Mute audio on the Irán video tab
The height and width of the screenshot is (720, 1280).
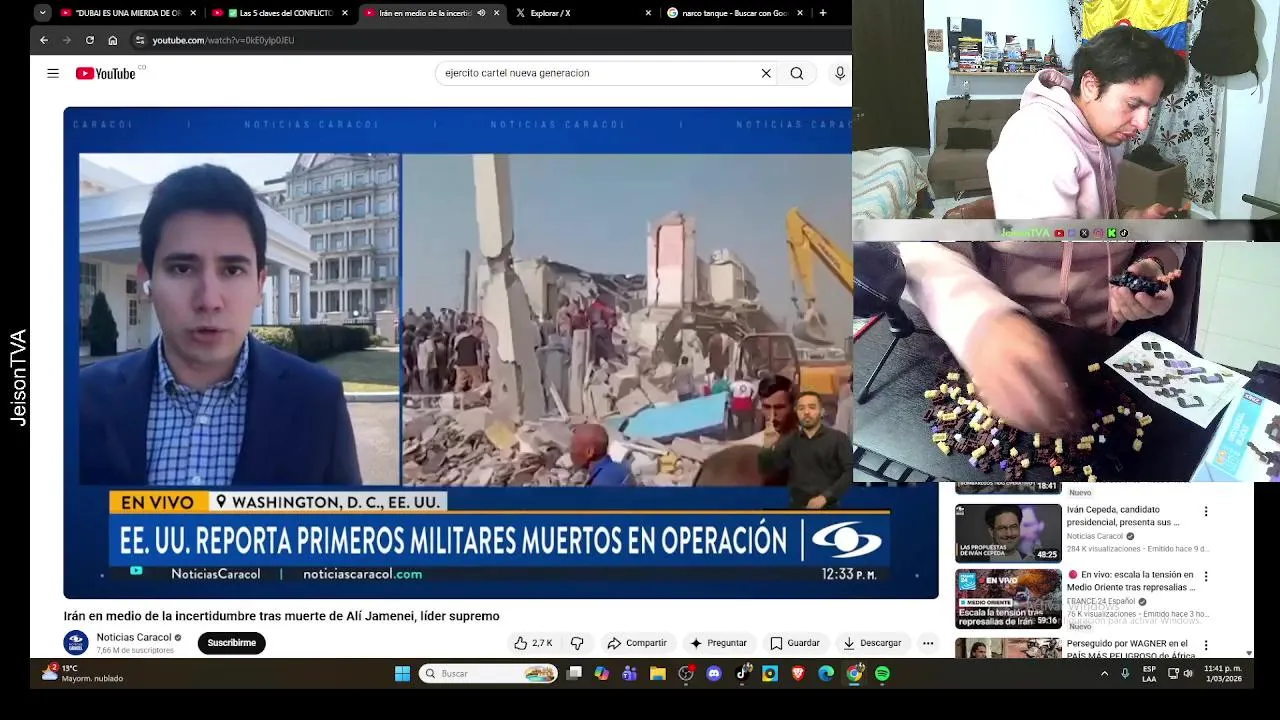481,13
